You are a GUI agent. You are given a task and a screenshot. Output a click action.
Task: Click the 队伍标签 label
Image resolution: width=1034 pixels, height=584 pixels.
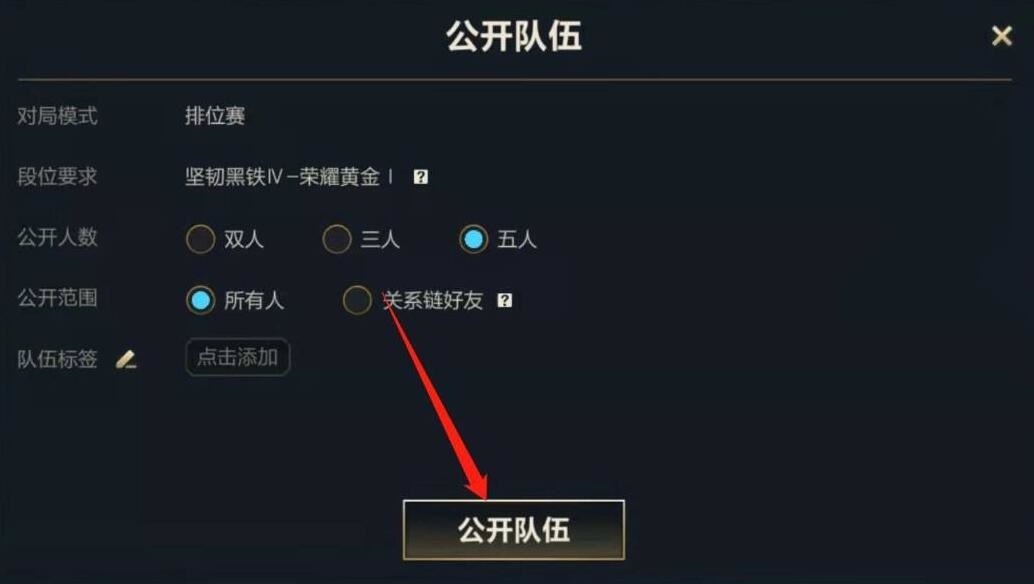[57, 359]
